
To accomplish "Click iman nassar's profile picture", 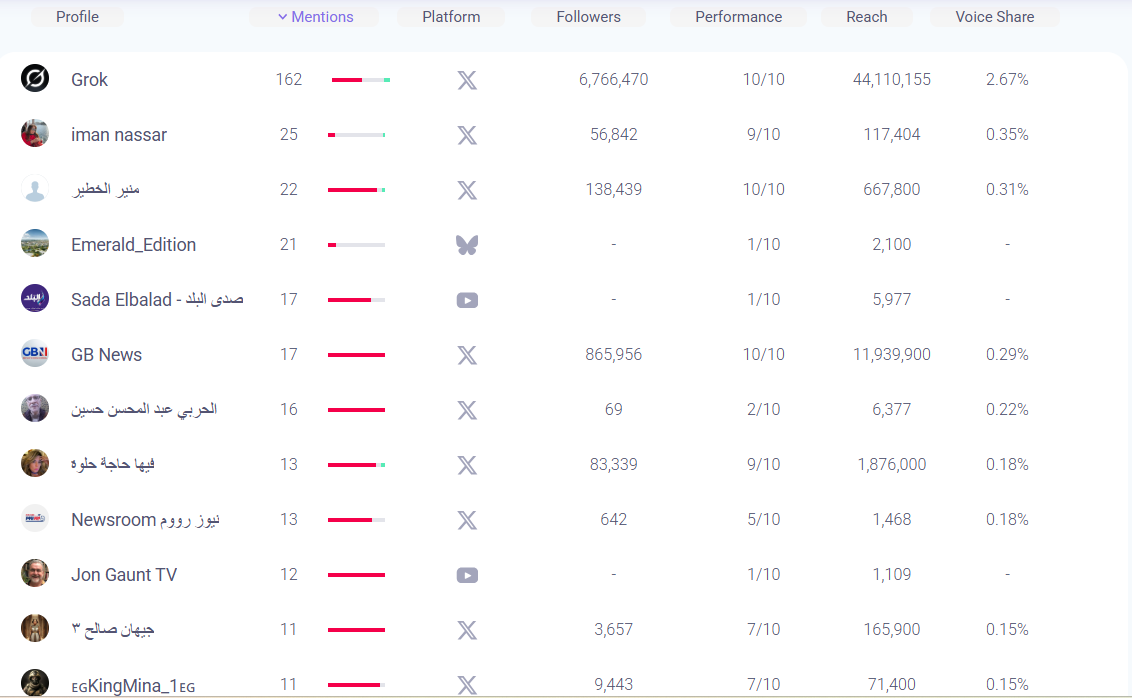I will (x=35, y=134).
